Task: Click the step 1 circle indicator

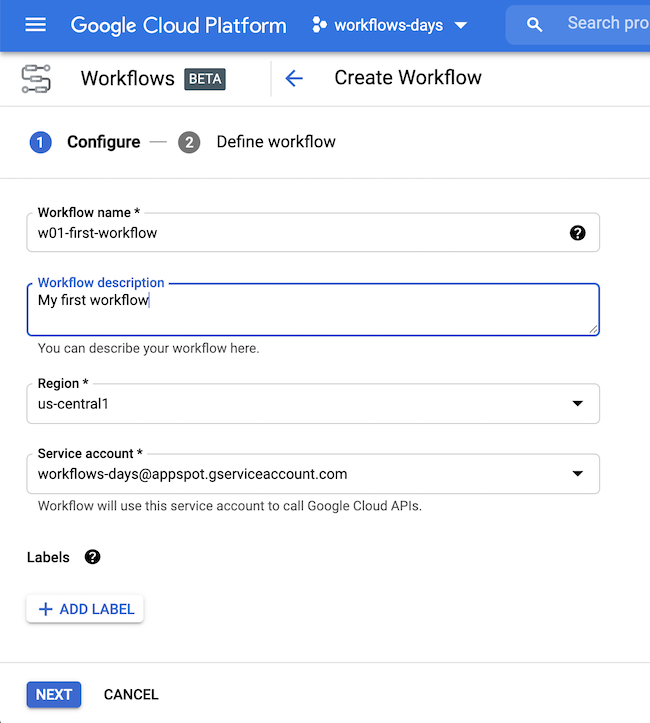Action: pyautogui.click(x=41, y=142)
